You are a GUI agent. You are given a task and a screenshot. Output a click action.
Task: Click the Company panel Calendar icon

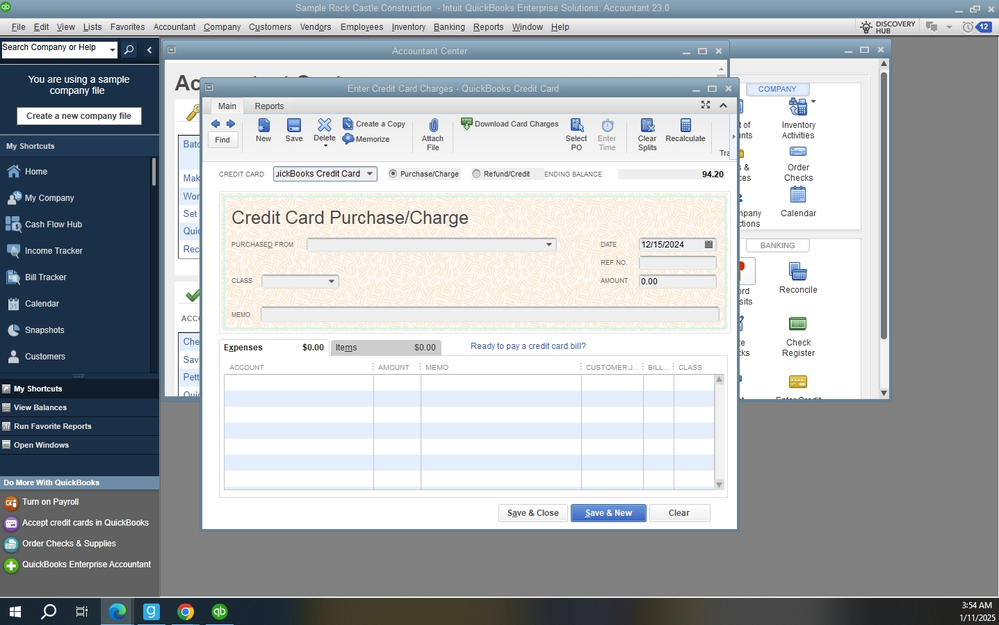coord(798,195)
